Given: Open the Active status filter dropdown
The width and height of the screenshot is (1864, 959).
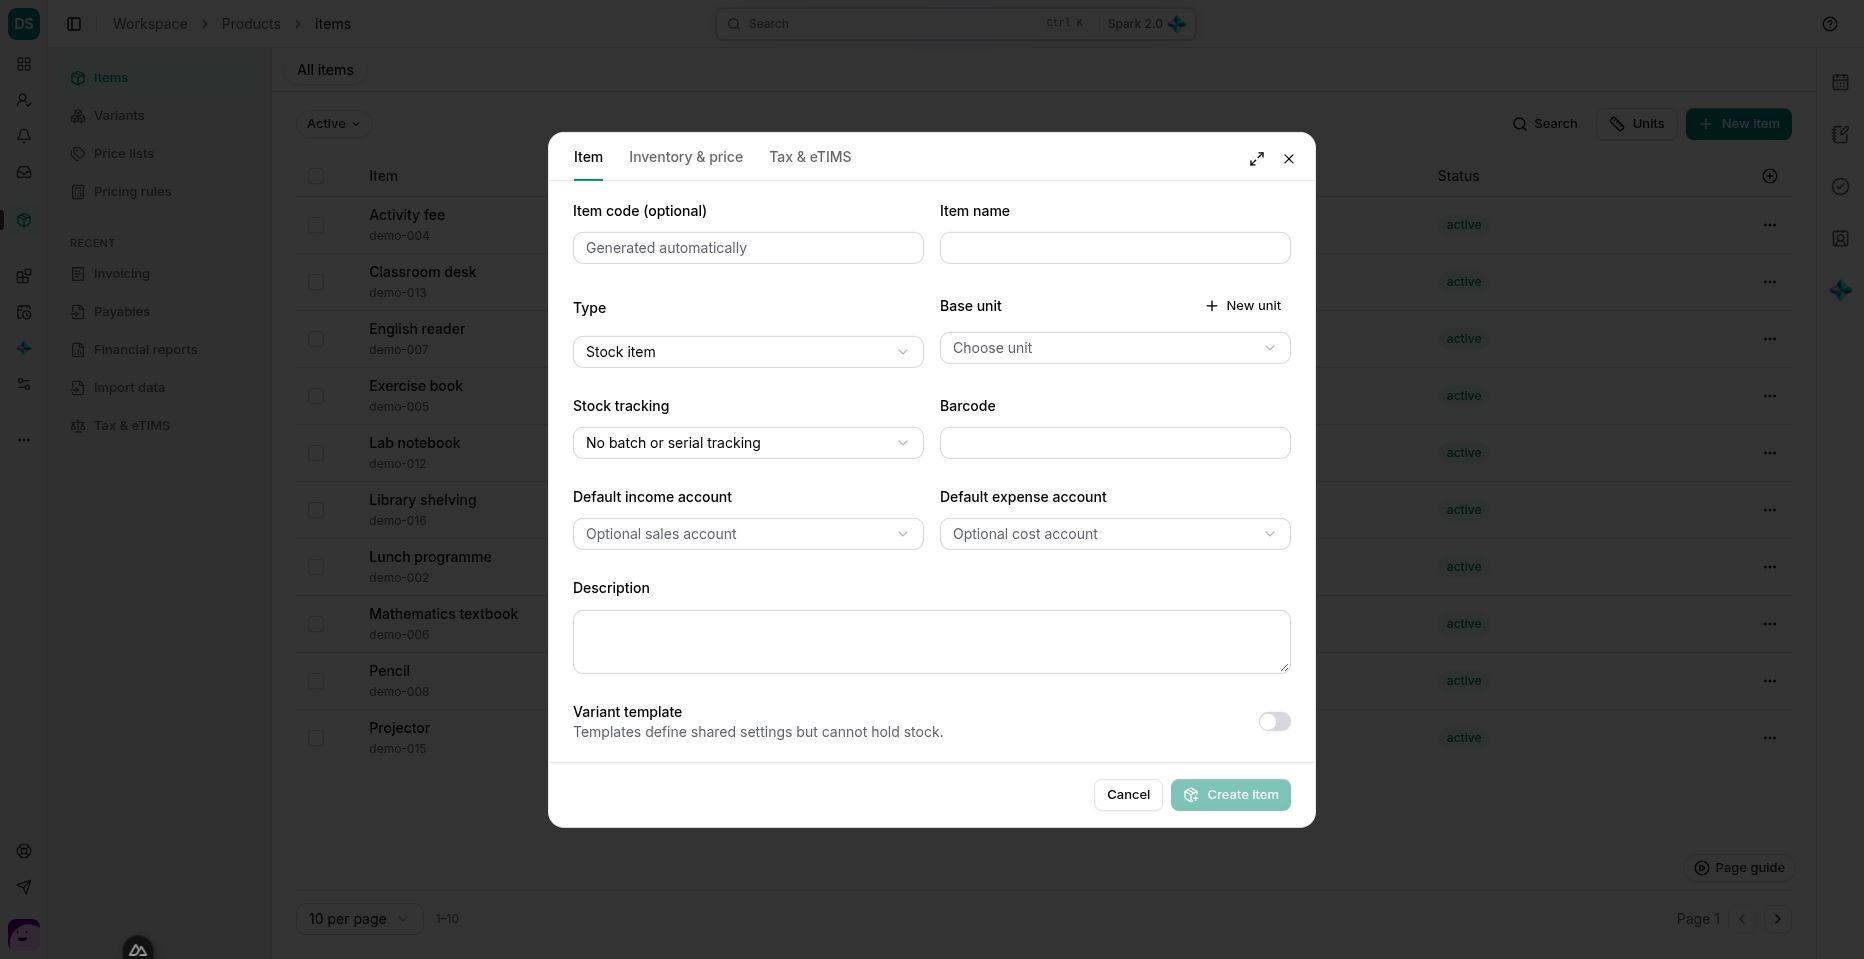Looking at the screenshot, I should tap(333, 124).
